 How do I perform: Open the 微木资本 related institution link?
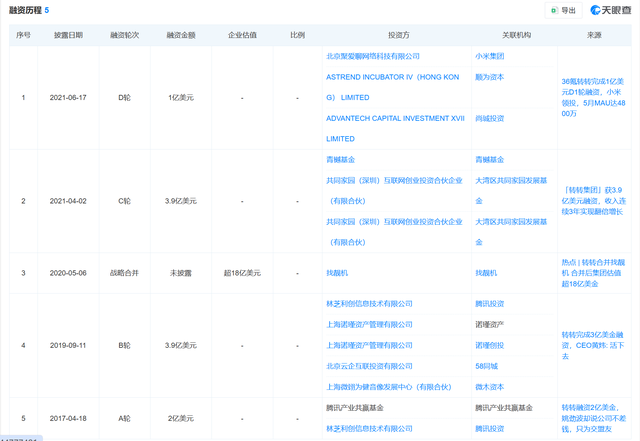[489, 387]
